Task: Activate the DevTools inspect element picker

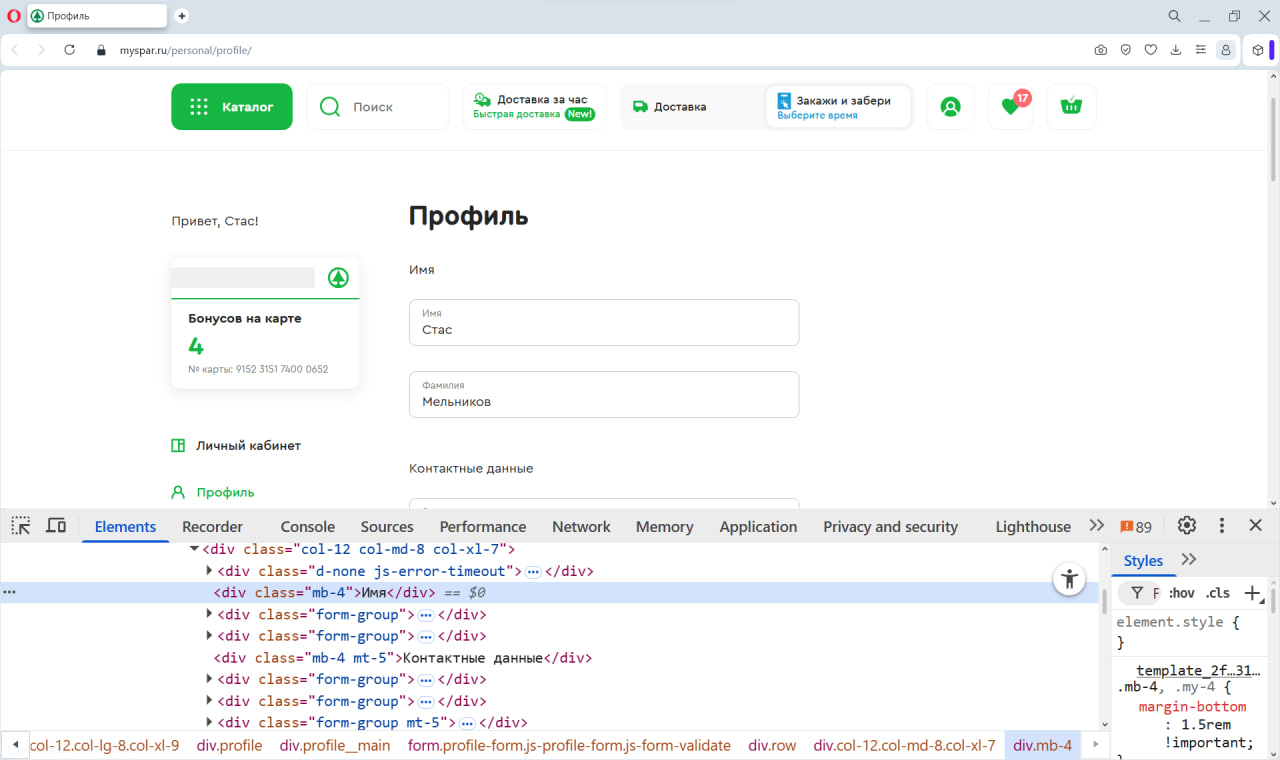Action: pos(21,526)
